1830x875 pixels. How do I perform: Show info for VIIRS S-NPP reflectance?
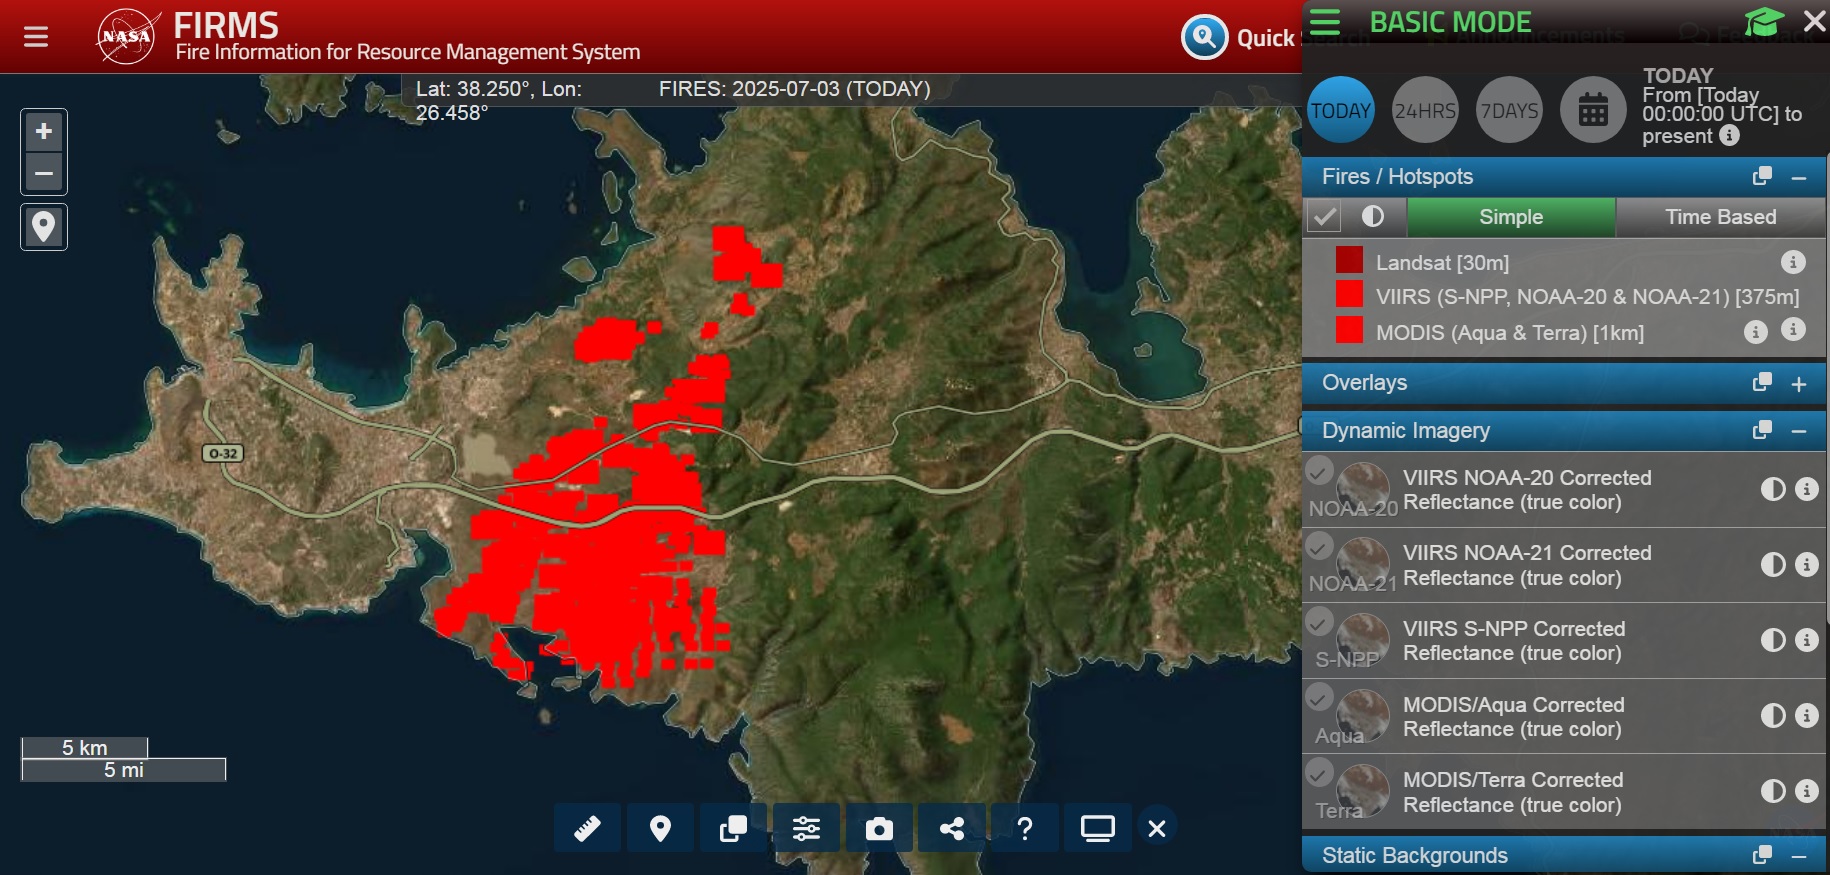tap(1806, 640)
